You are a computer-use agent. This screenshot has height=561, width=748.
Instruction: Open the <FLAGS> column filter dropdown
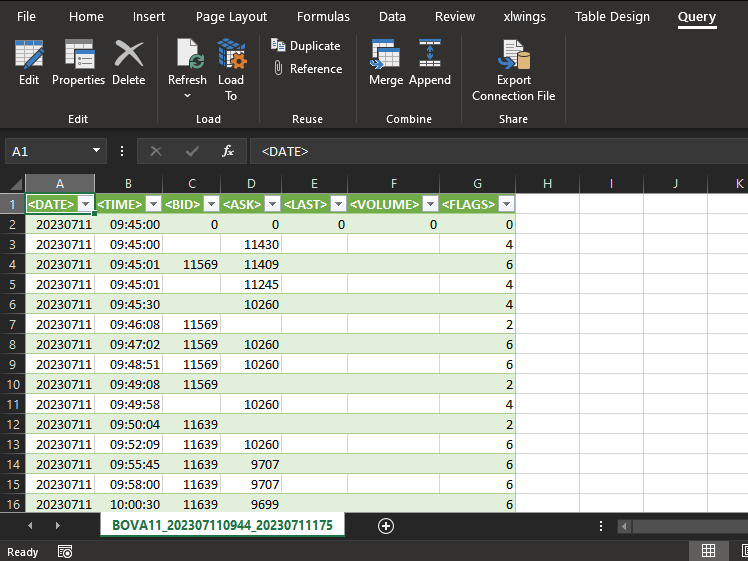(506, 204)
